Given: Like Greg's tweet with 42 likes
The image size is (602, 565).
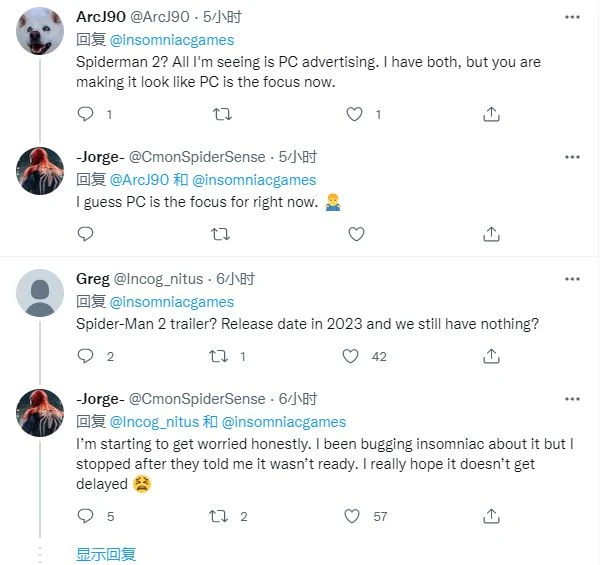Looking at the screenshot, I should coord(351,356).
